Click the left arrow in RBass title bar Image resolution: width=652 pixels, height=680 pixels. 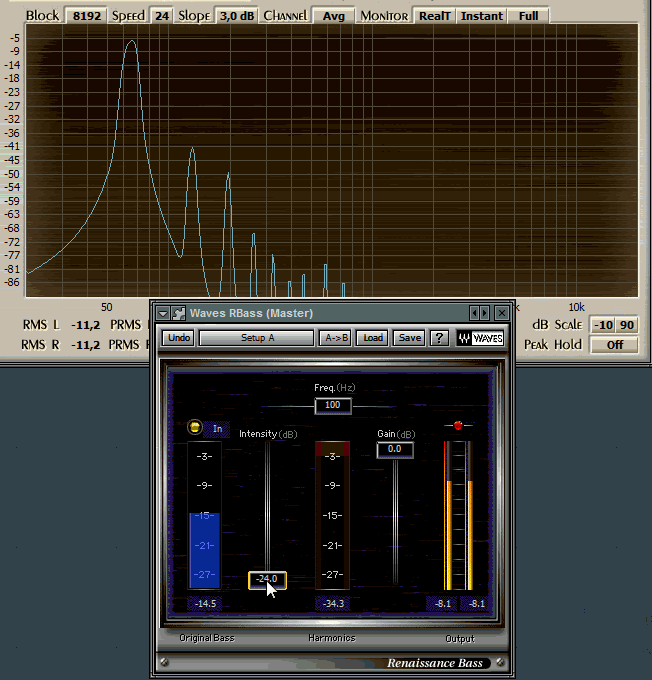pyautogui.click(x=475, y=314)
